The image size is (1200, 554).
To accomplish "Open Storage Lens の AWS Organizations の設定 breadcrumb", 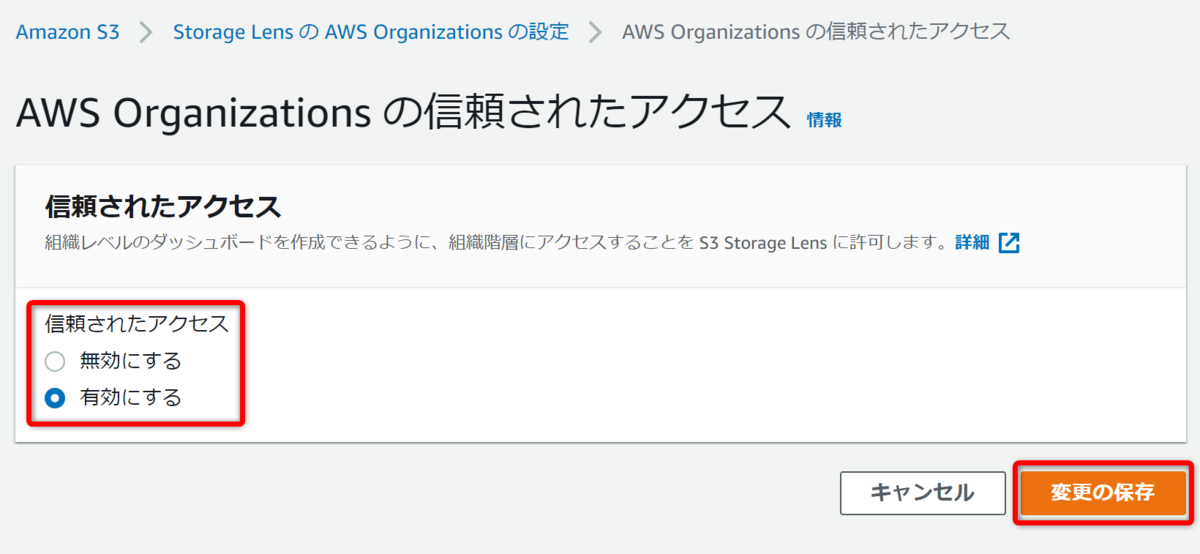I will point(371,32).
